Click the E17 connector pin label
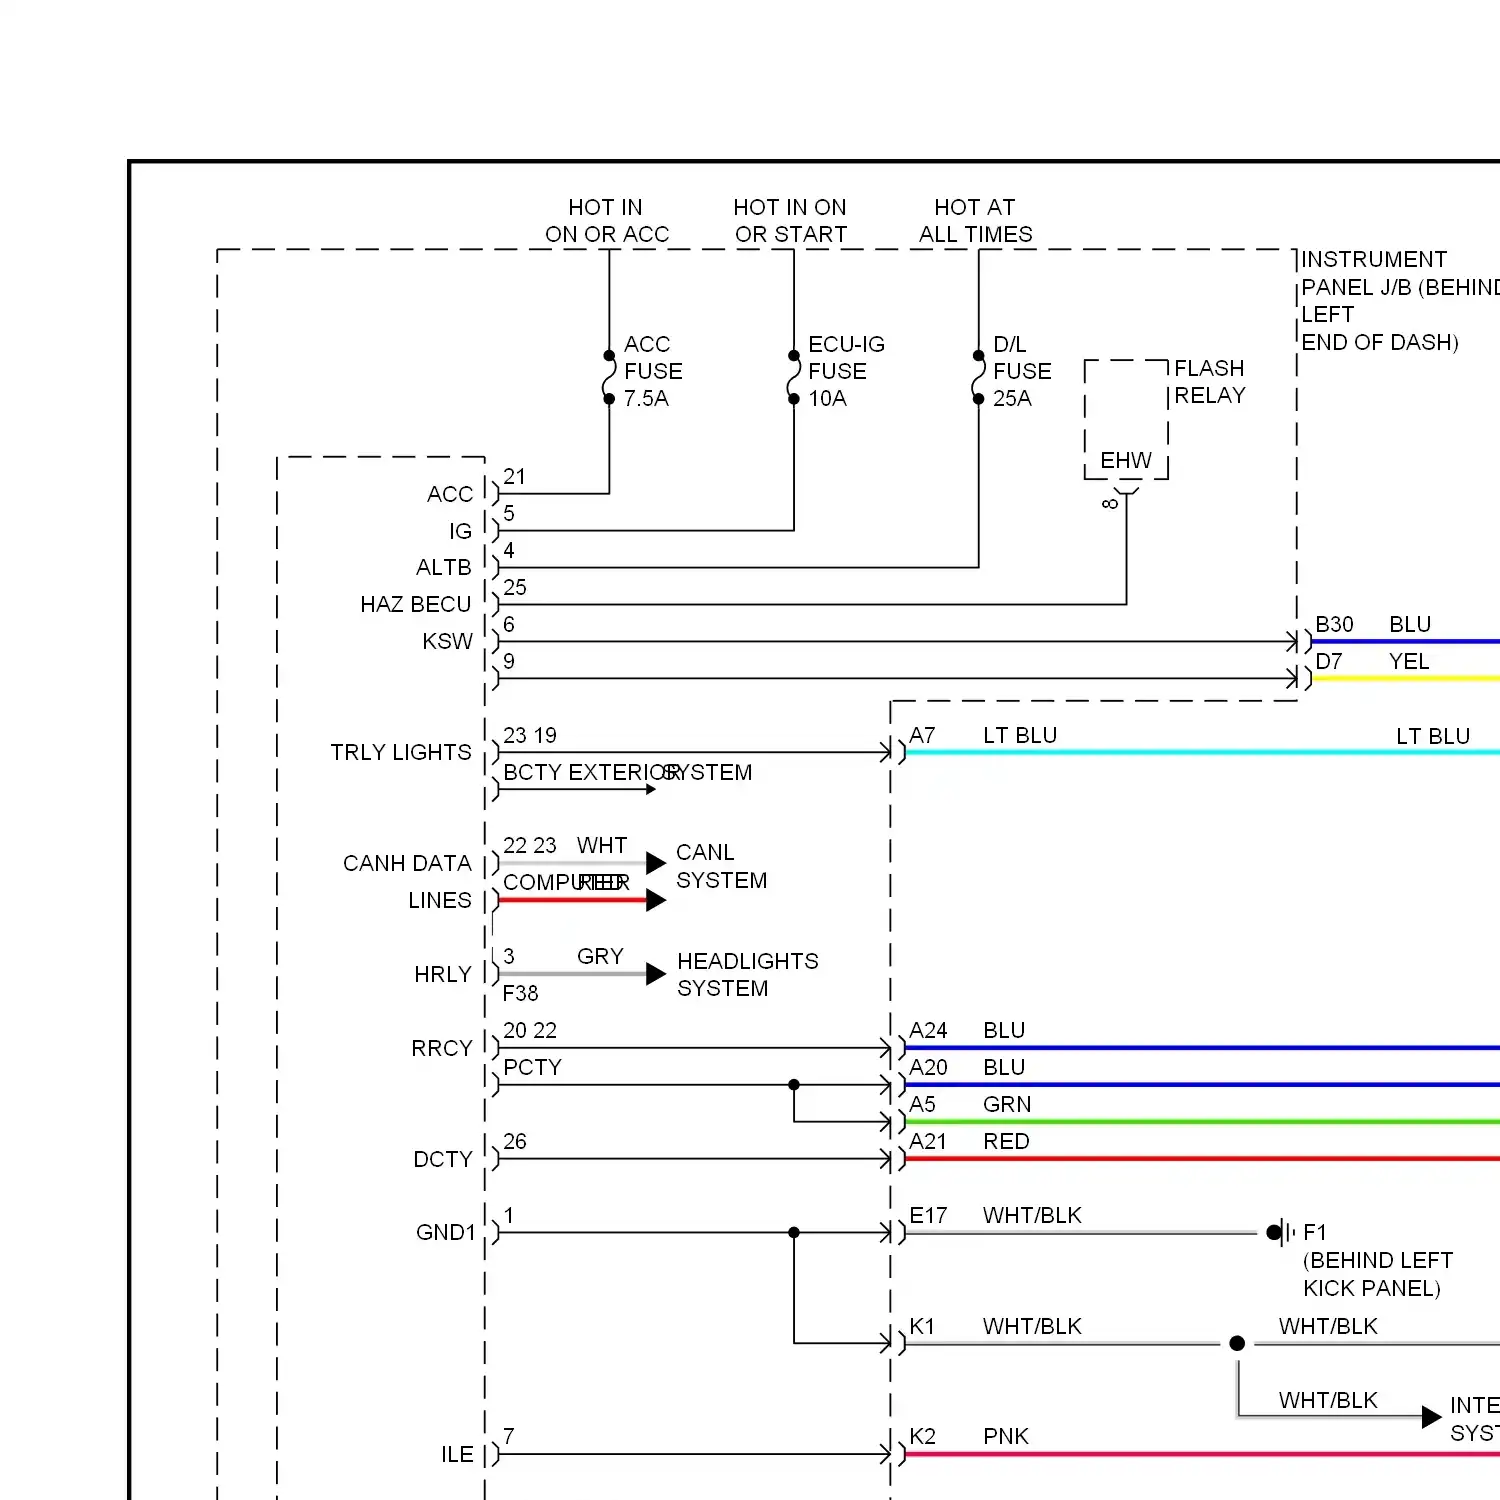1500x1500 pixels. click(928, 1215)
